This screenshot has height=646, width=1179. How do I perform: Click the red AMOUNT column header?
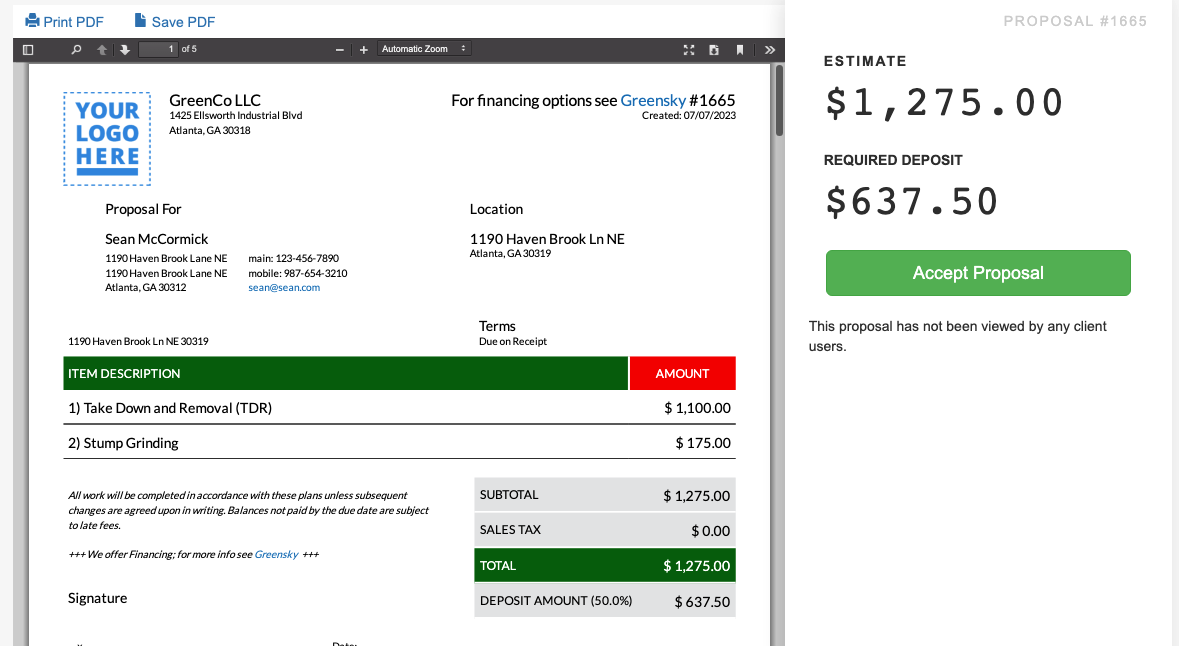pyautogui.click(x=682, y=373)
